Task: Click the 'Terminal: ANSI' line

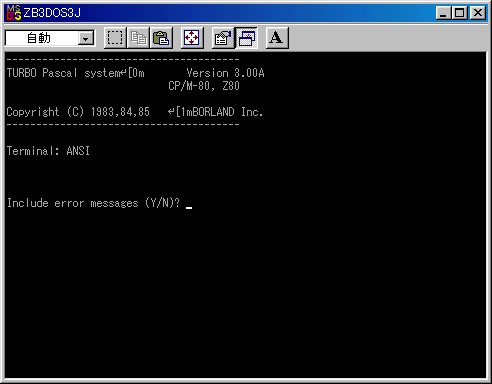Action: [x=48, y=151]
